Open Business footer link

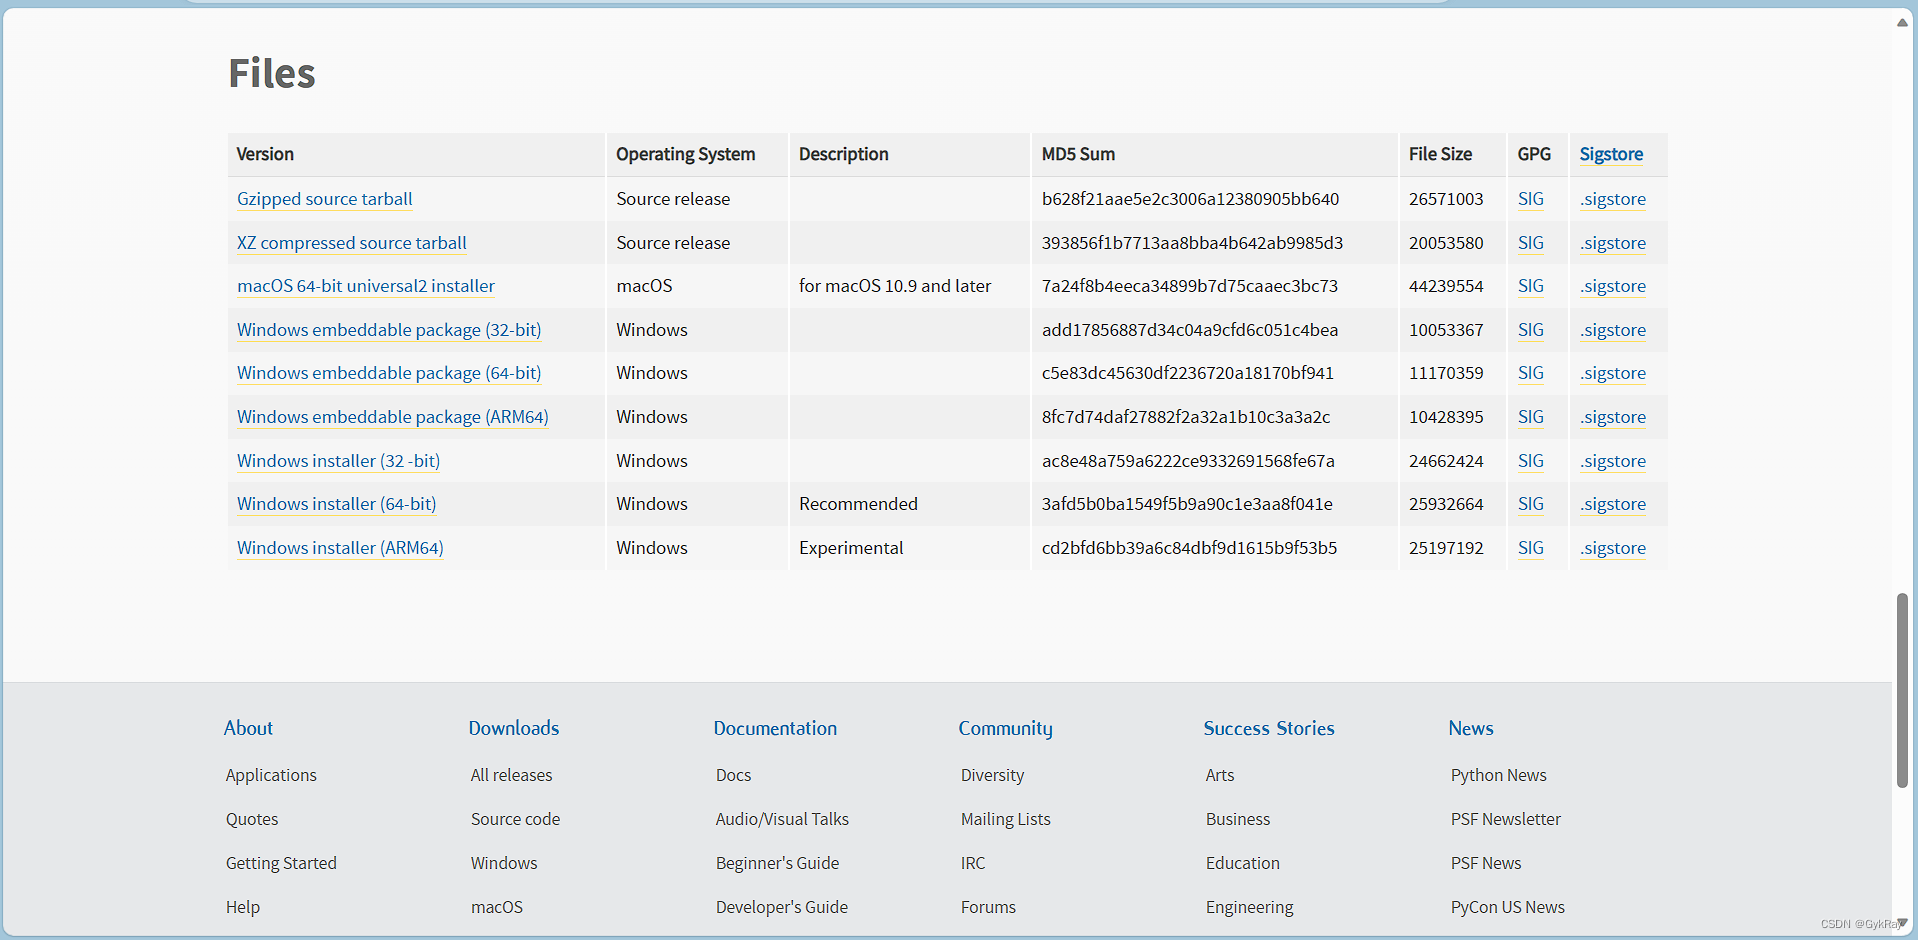(1238, 819)
